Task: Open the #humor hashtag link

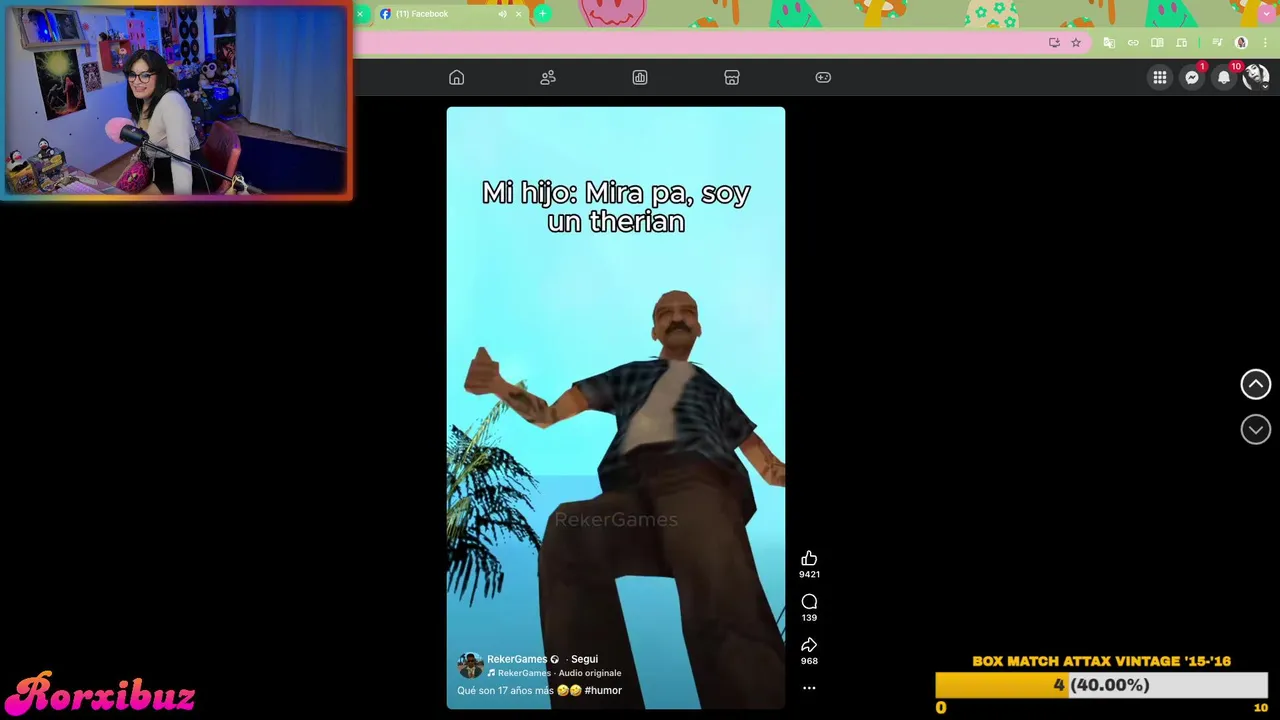Action: click(603, 690)
